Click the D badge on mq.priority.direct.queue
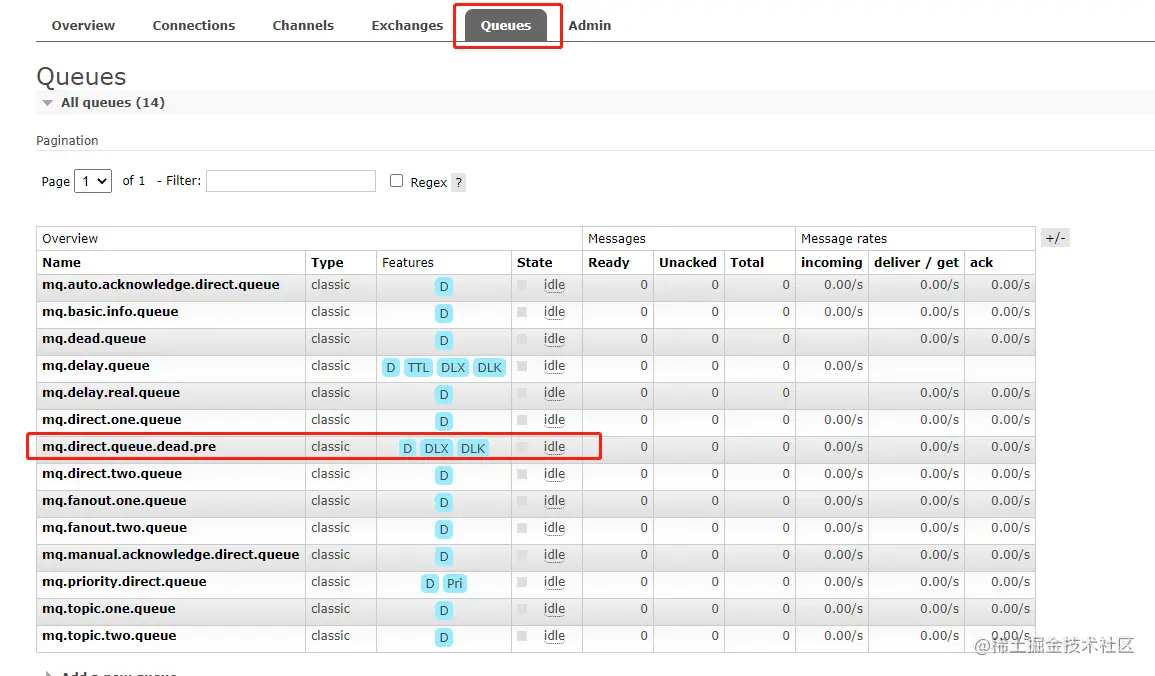This screenshot has height=676, width=1155. (x=429, y=583)
